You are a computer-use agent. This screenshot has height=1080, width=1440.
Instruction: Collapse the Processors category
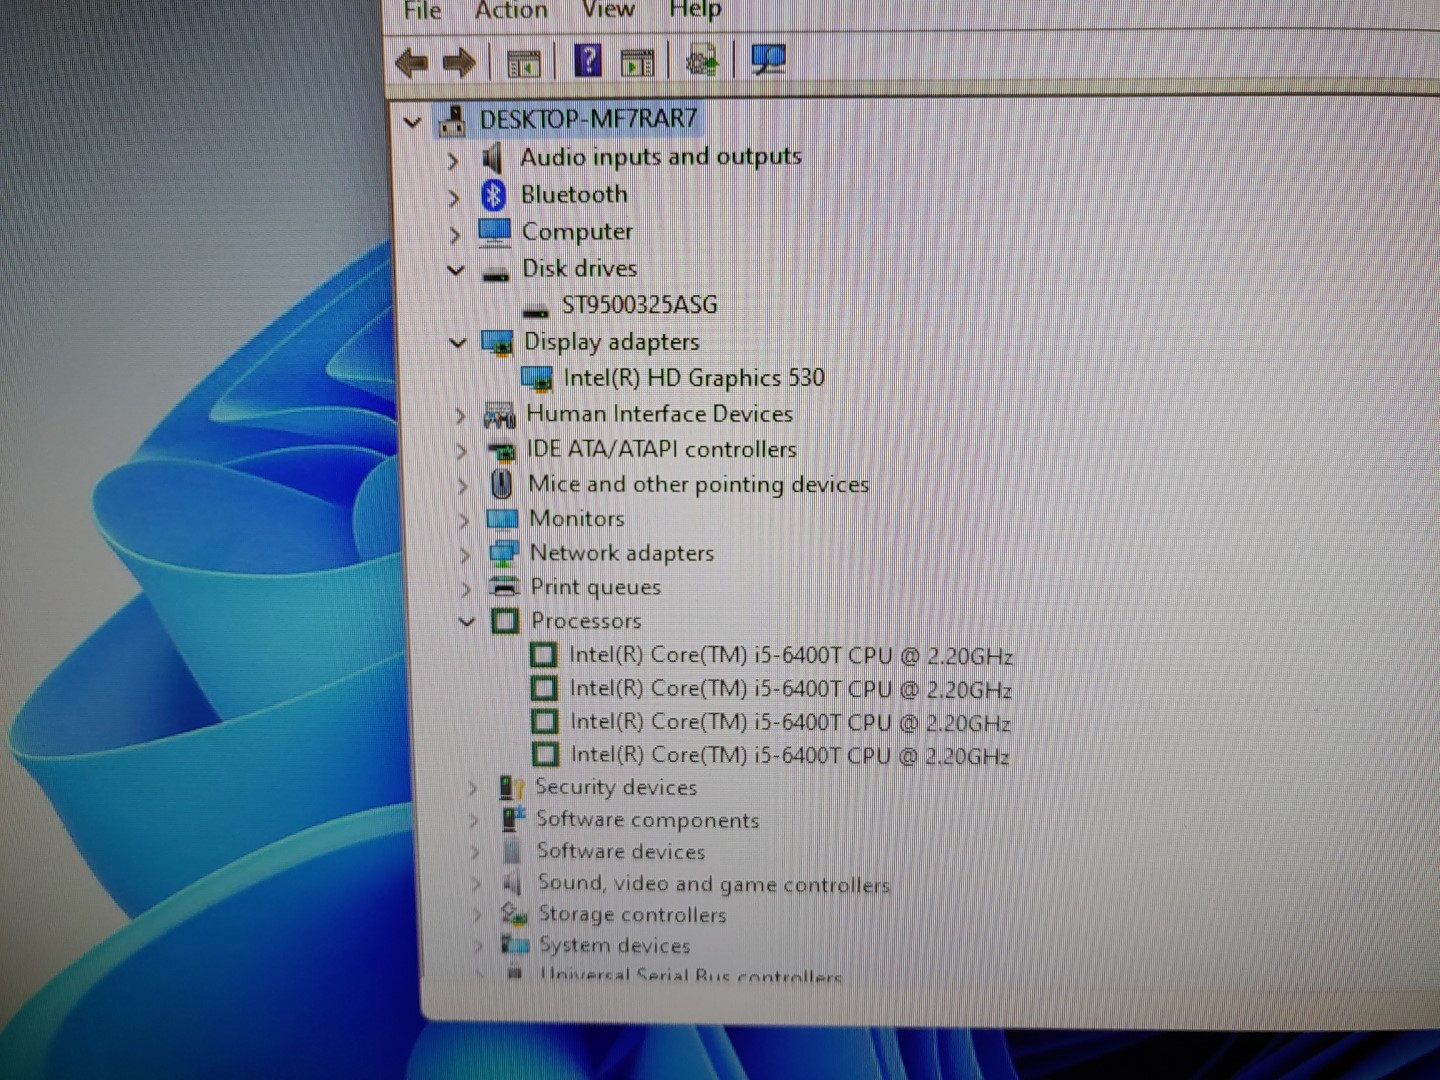click(x=466, y=622)
